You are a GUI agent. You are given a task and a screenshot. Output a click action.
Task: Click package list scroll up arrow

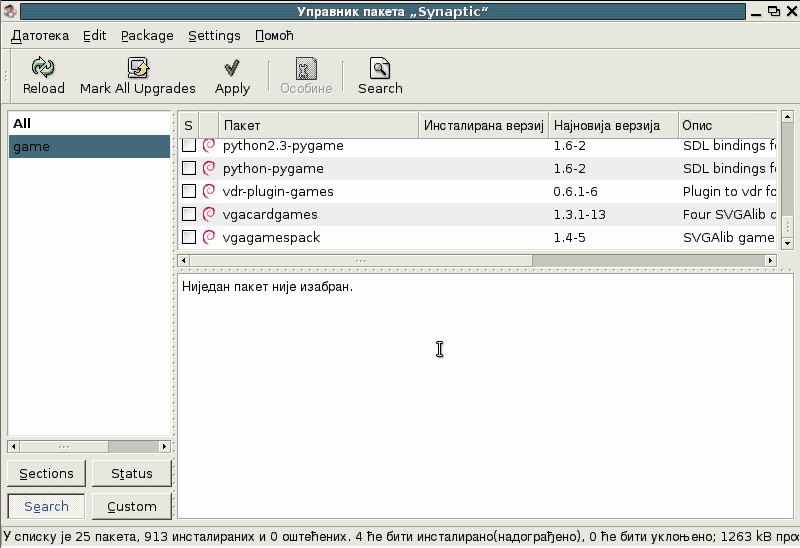(787, 117)
